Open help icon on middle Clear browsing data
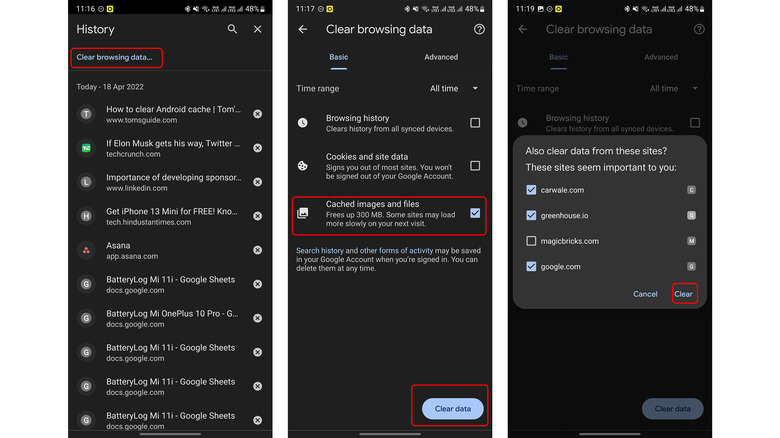780x438 pixels. (479, 29)
